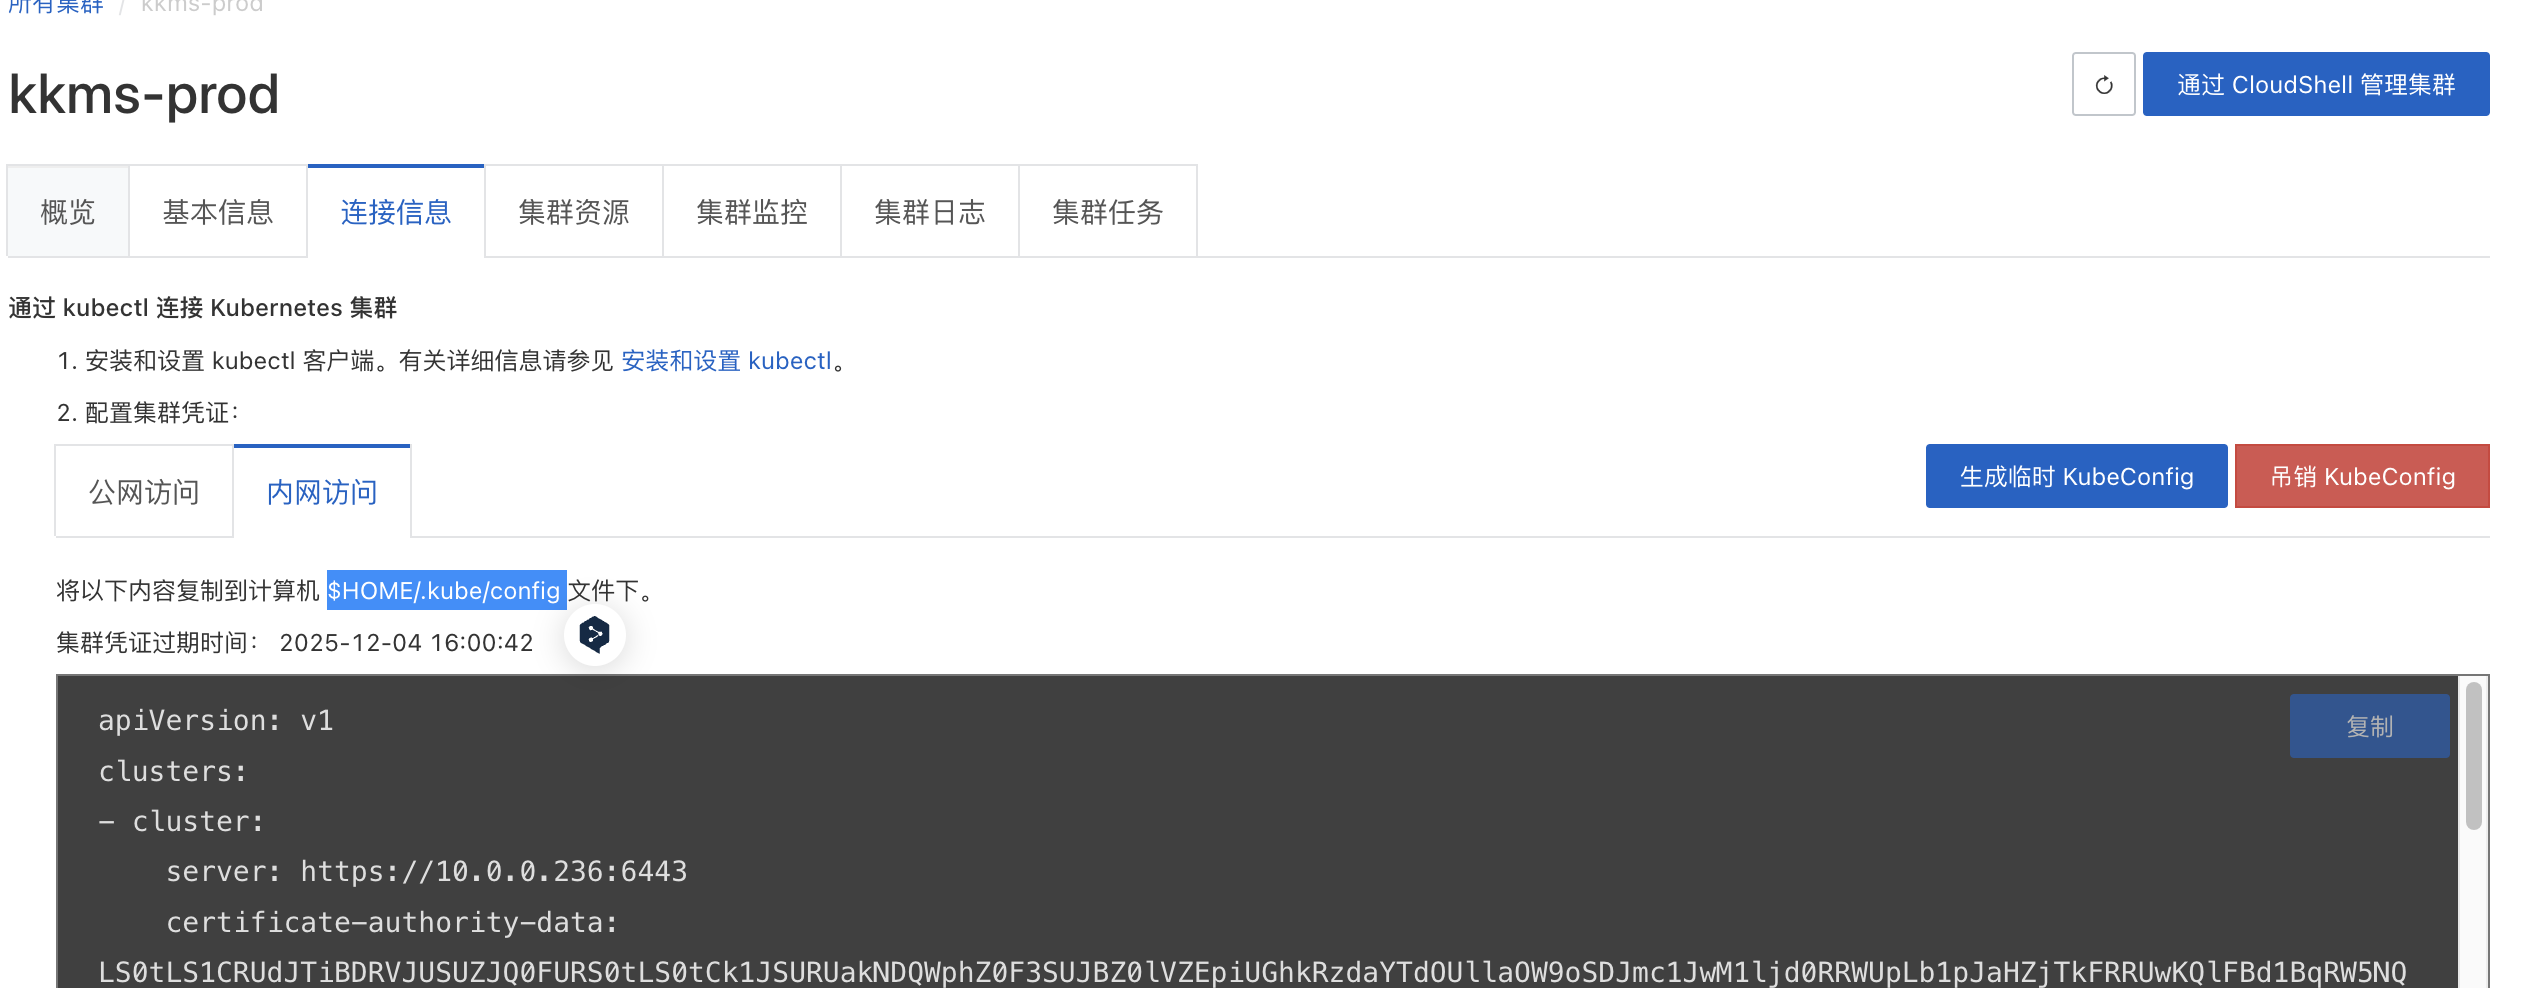Click 吊销 KubeConfig button
The image size is (2530, 988).
[2362, 476]
